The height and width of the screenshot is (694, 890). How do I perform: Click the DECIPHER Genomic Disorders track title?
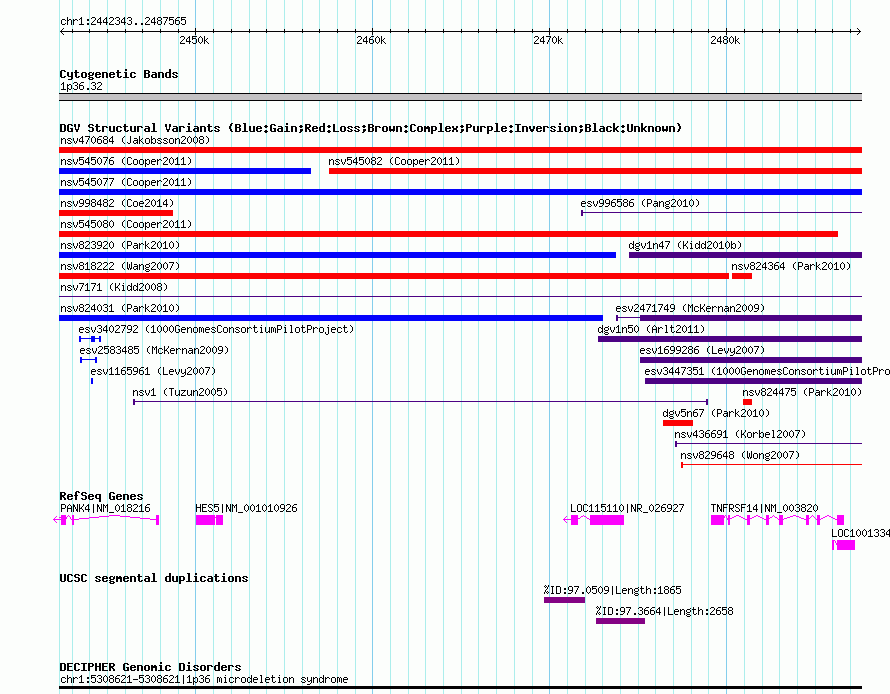coord(150,667)
